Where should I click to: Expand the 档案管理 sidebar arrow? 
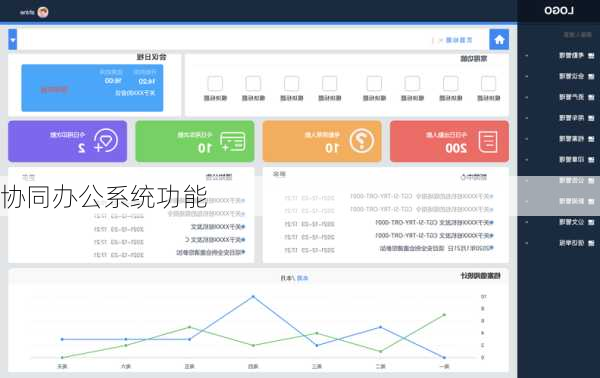click(527, 139)
